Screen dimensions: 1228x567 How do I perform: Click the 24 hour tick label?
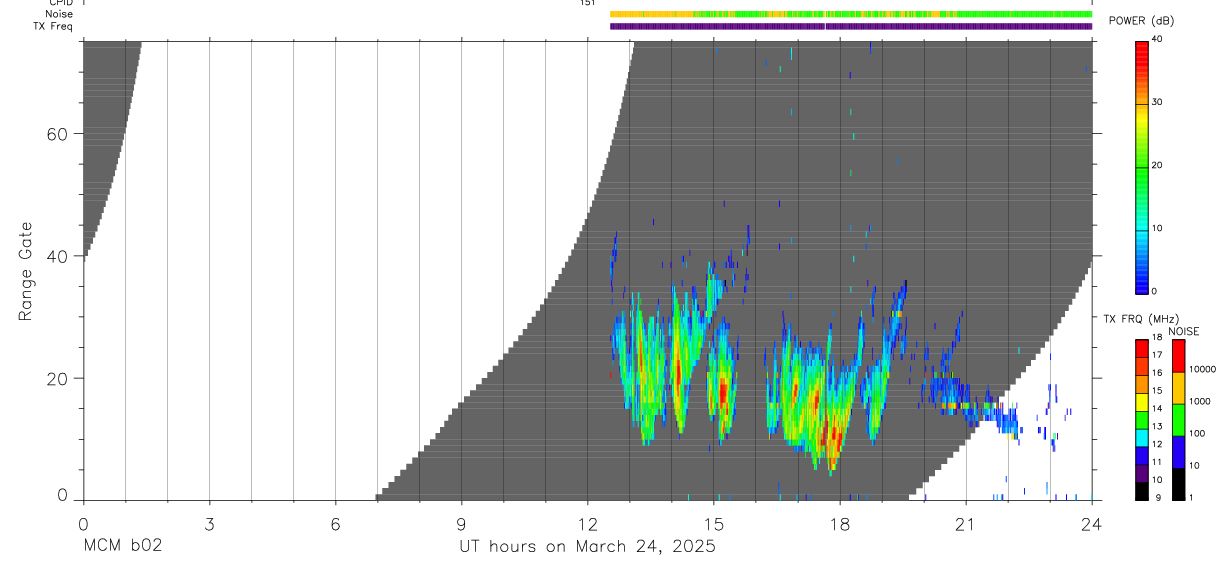(x=1092, y=523)
